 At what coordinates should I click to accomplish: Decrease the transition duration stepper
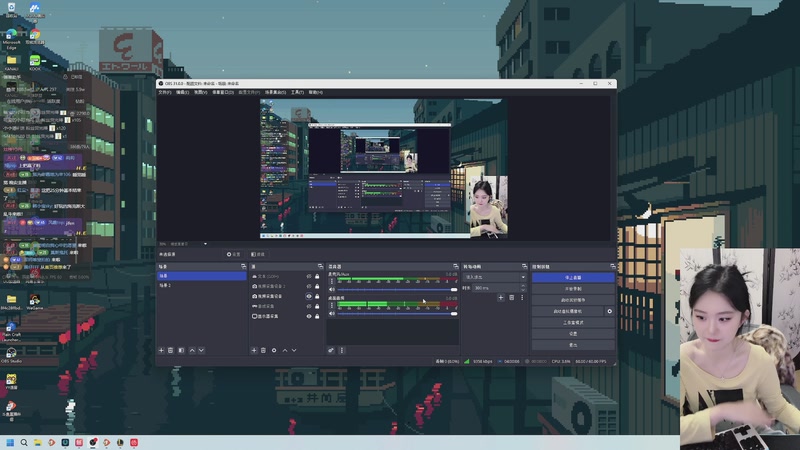[x=523, y=290]
